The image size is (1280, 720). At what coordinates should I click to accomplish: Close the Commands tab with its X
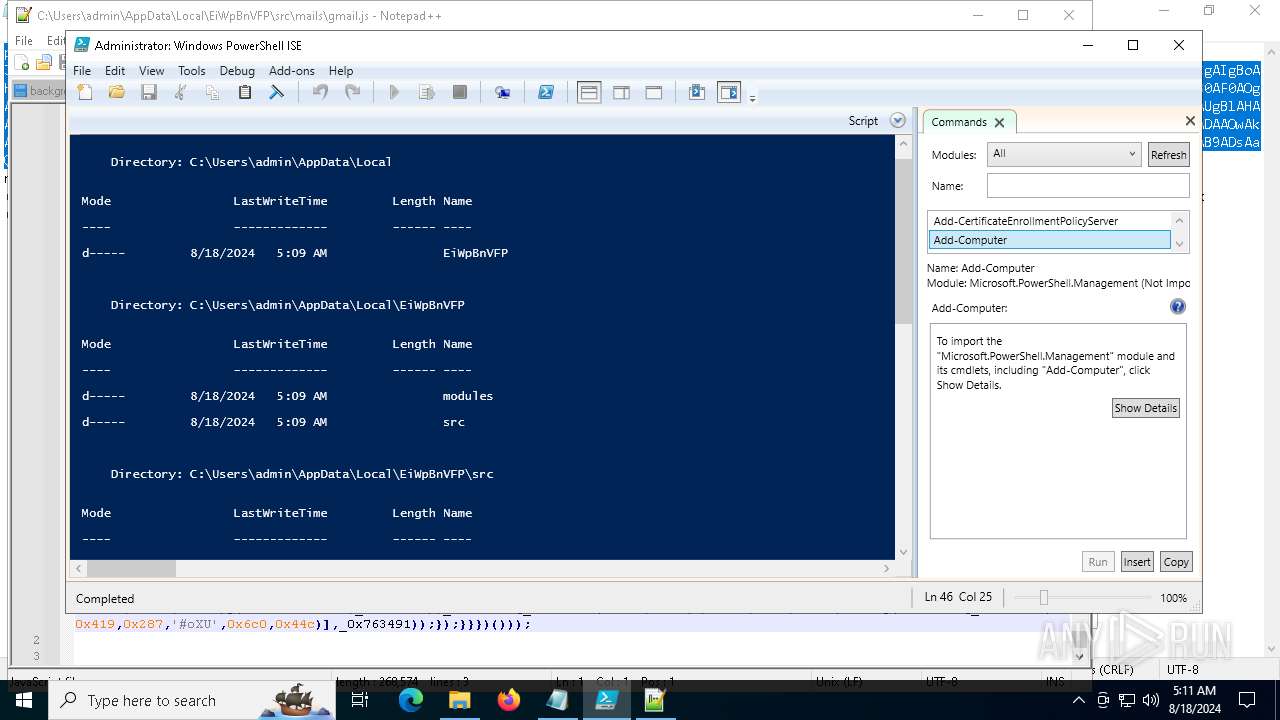click(999, 123)
